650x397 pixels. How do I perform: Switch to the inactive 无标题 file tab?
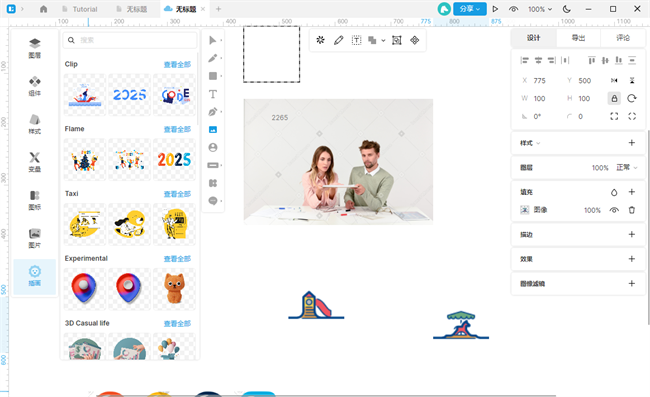(x=132, y=9)
